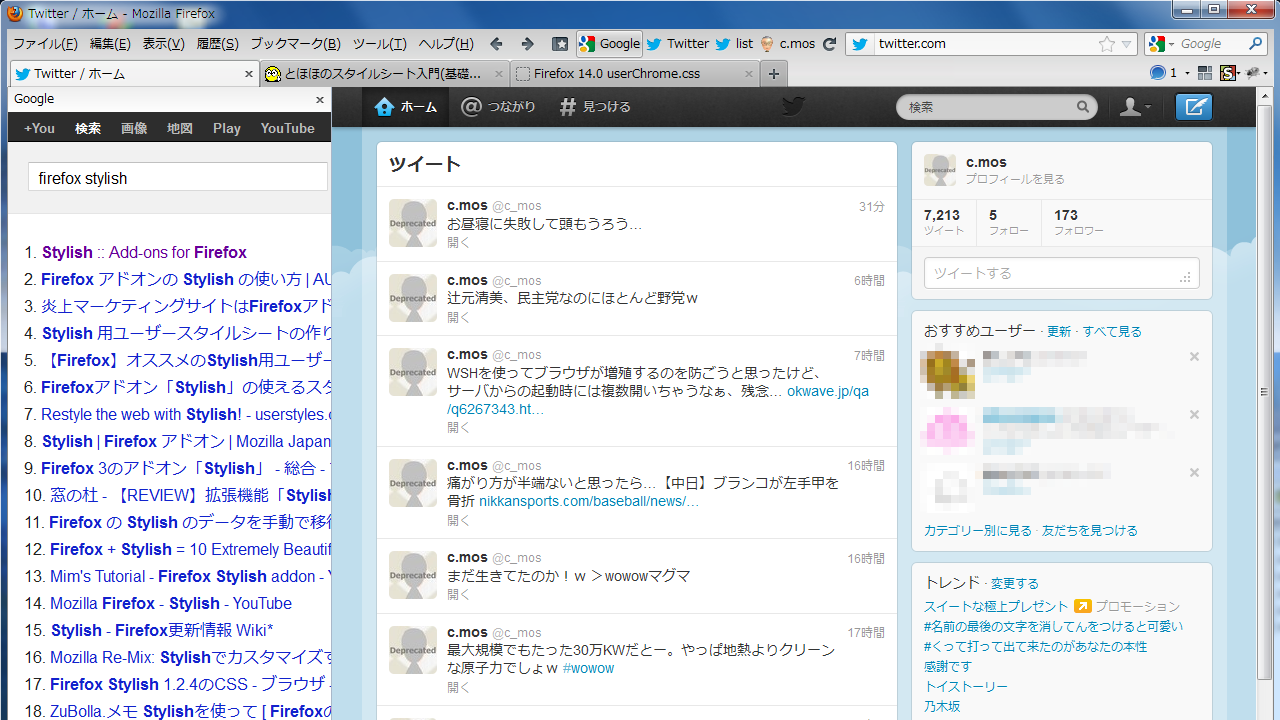Close the Twitter / ホーム tab
Image resolution: width=1280 pixels, height=720 pixels.
point(249,74)
